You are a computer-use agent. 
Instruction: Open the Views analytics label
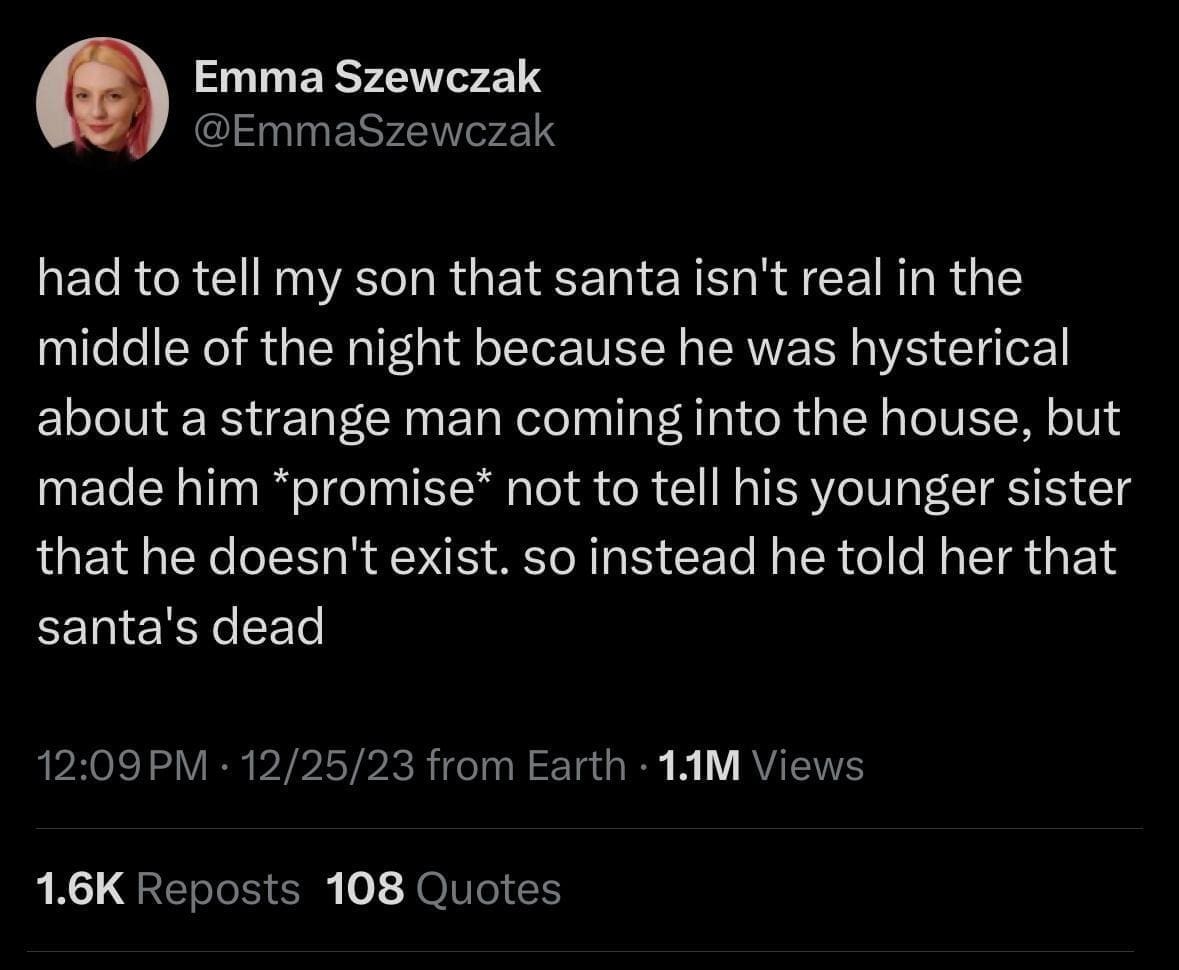(807, 766)
